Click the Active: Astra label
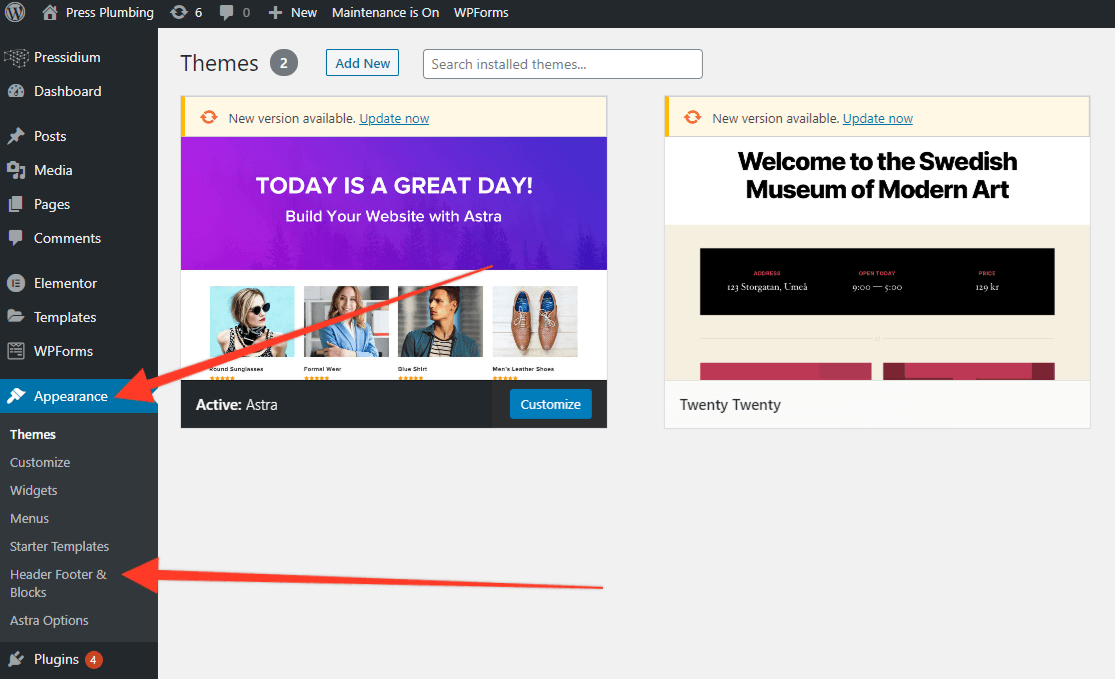This screenshot has height=679, width=1115. 237,405
